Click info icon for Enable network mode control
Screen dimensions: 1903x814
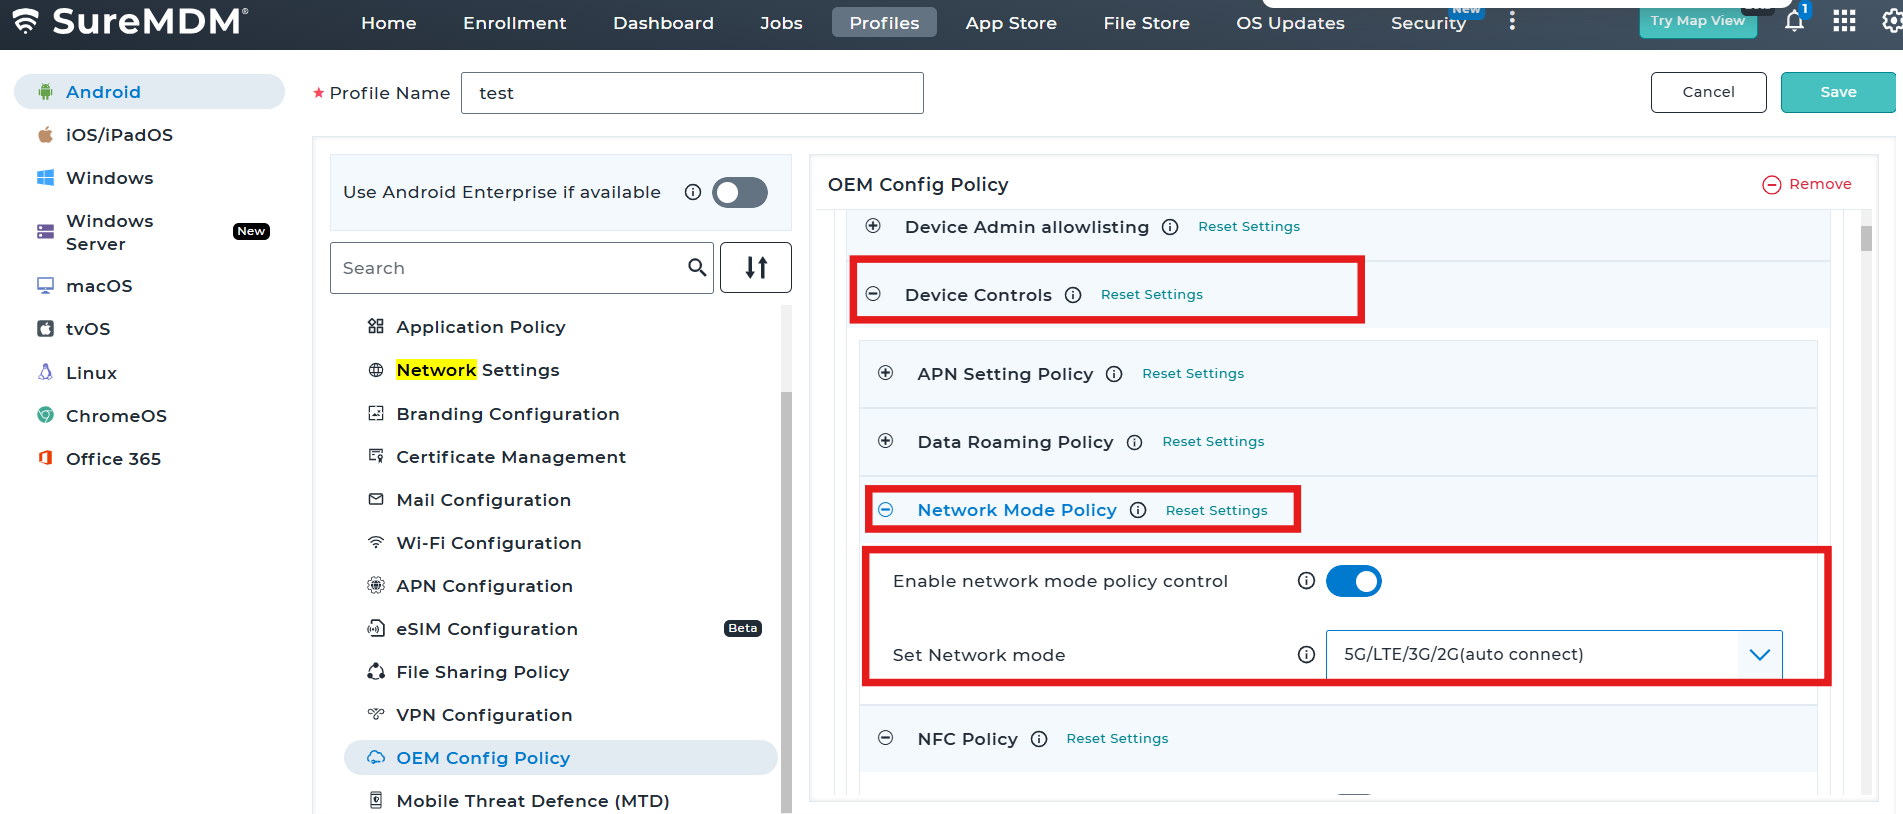click(1306, 581)
